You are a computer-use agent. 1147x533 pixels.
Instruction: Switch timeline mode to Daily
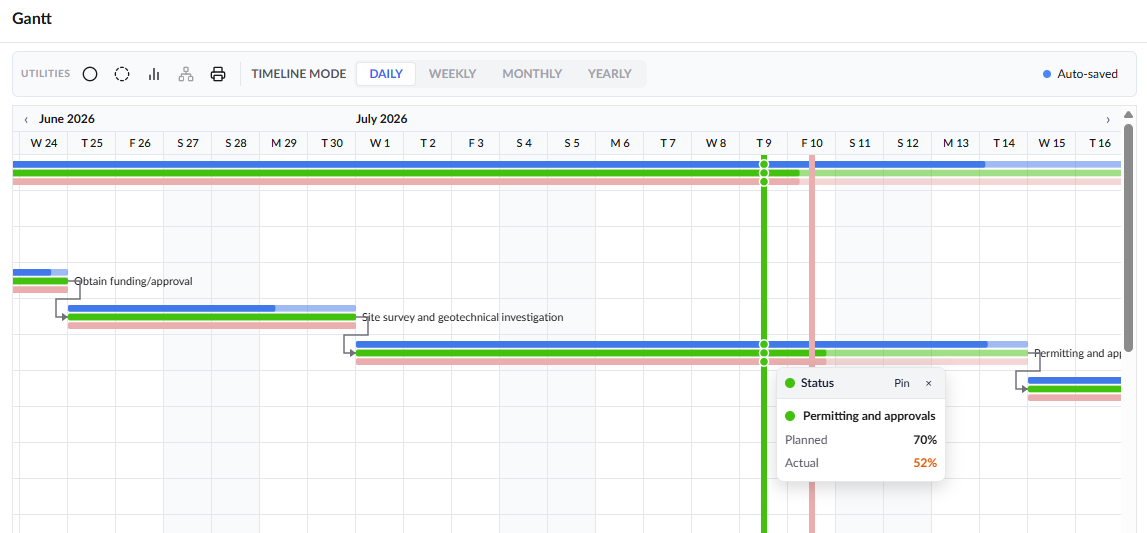point(386,74)
